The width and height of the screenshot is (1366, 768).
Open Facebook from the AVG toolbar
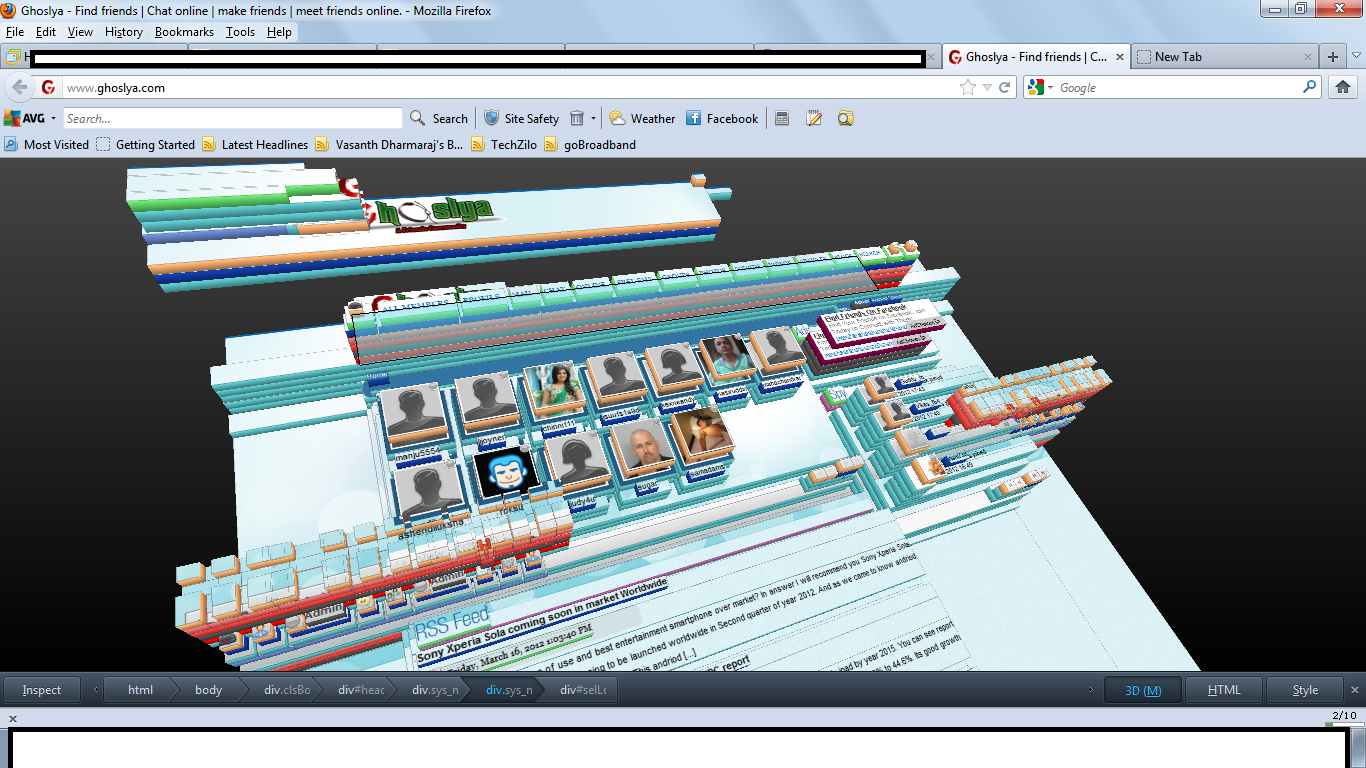tap(721, 118)
